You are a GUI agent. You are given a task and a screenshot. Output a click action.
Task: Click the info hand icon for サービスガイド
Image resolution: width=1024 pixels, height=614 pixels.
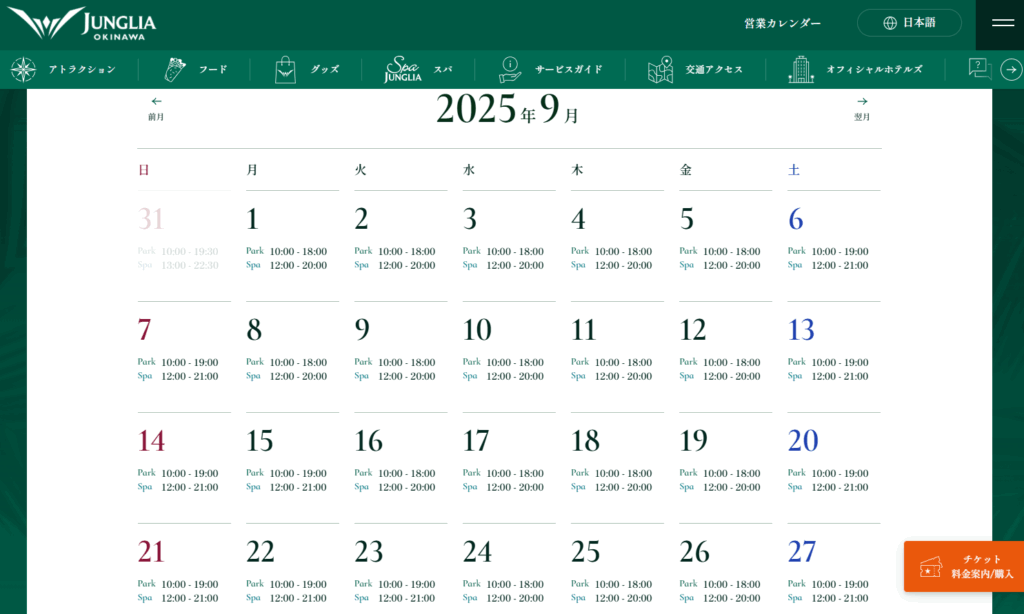(x=510, y=69)
